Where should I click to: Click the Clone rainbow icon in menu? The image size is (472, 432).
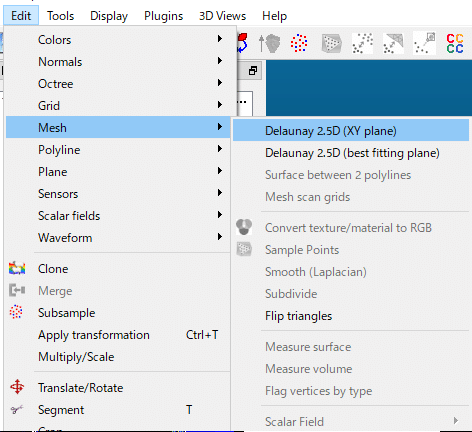point(17,268)
